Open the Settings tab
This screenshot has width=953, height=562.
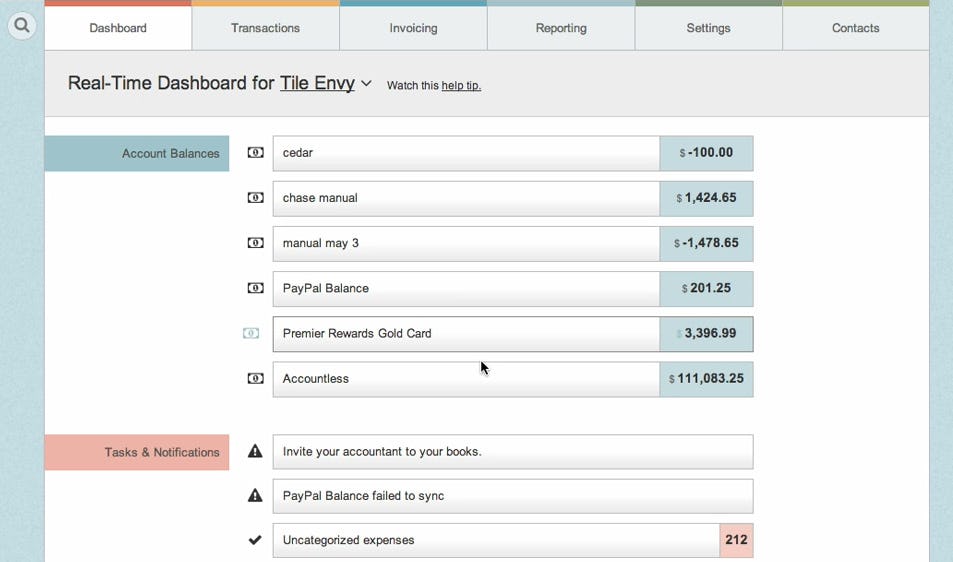[708, 28]
